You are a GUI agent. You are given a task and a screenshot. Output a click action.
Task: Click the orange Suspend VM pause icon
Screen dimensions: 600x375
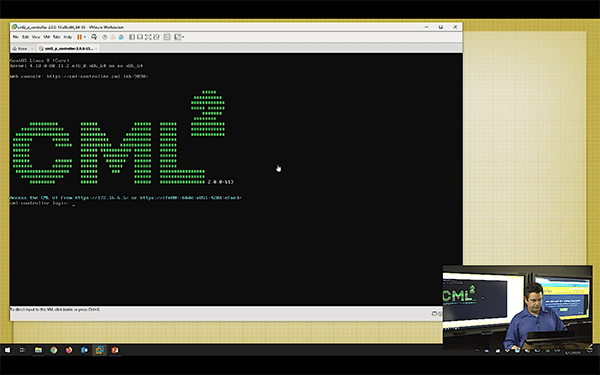(x=79, y=37)
